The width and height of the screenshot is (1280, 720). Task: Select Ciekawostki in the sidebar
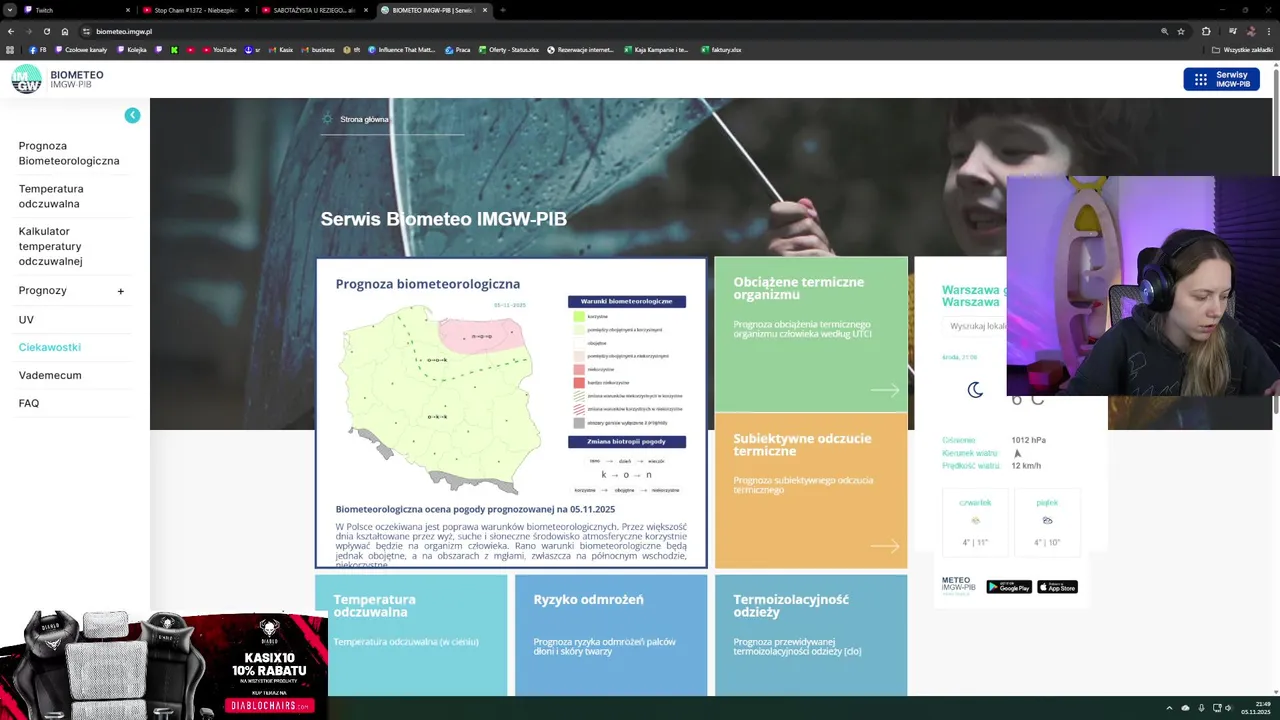(50, 347)
